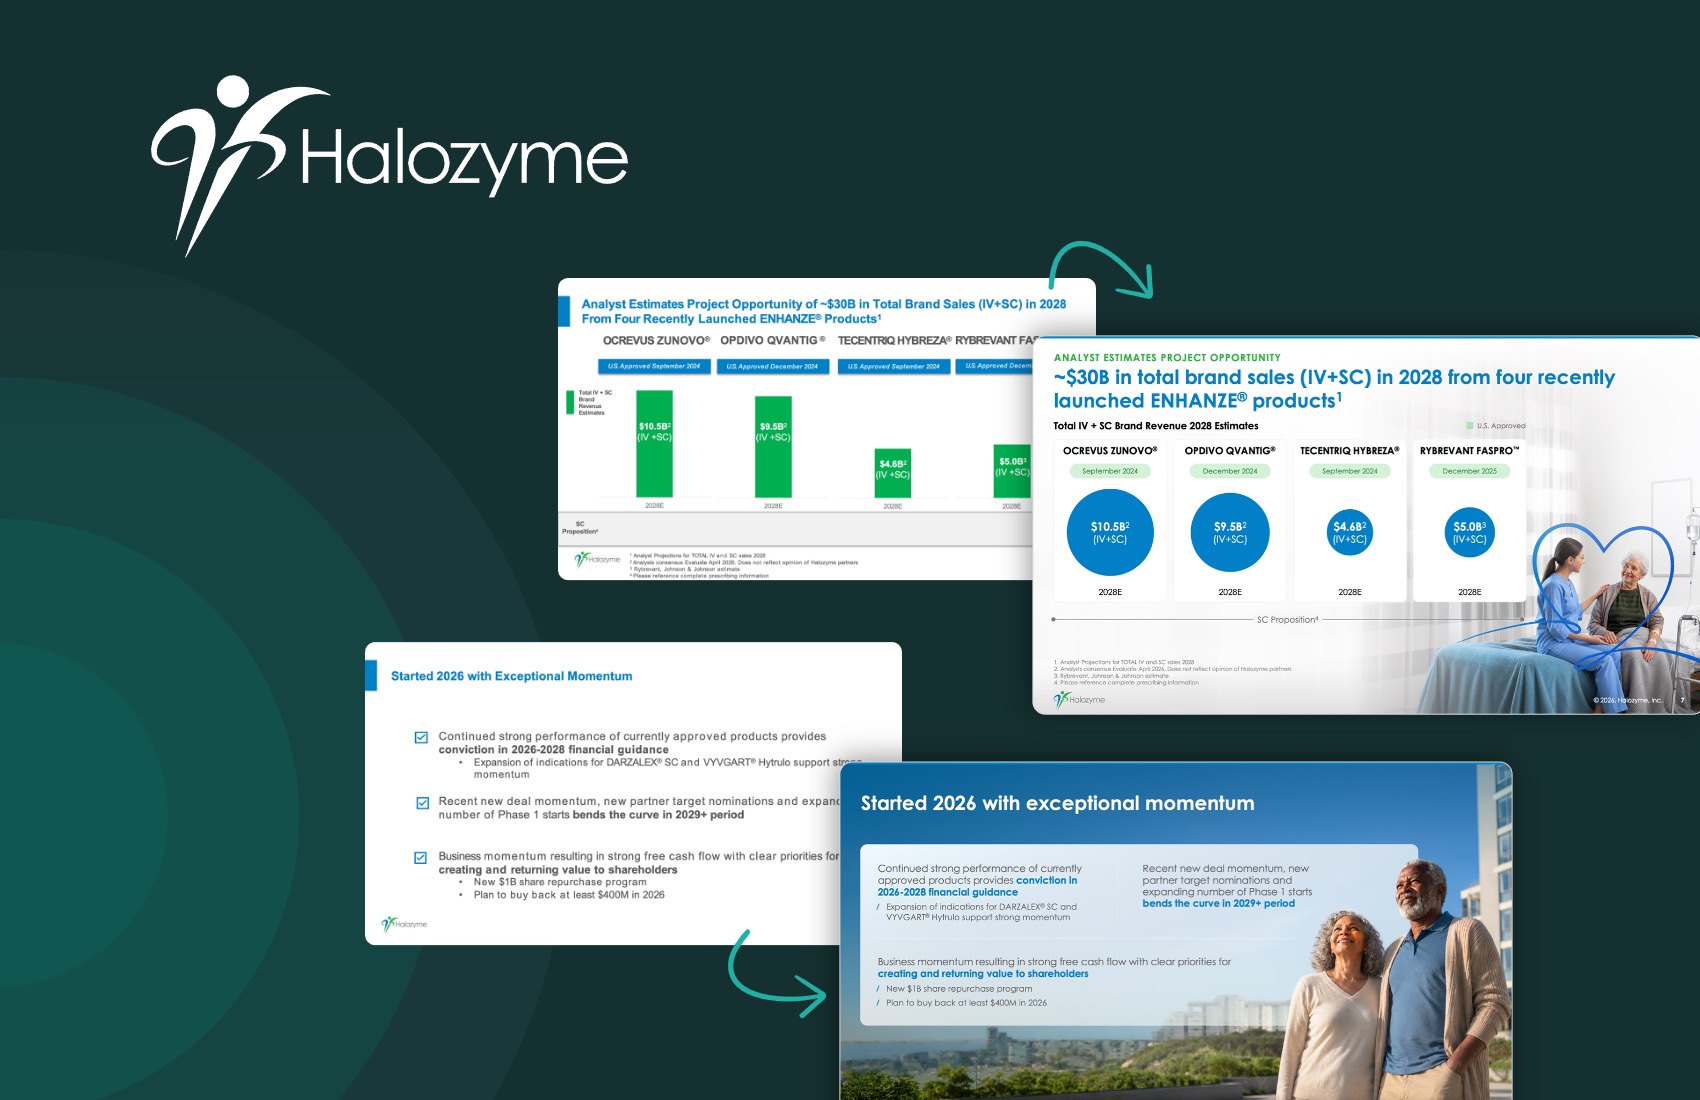Click the blue slide title 'Started 2026 with exceptional momentum'
The height and width of the screenshot is (1100, 1700).
tap(1057, 803)
